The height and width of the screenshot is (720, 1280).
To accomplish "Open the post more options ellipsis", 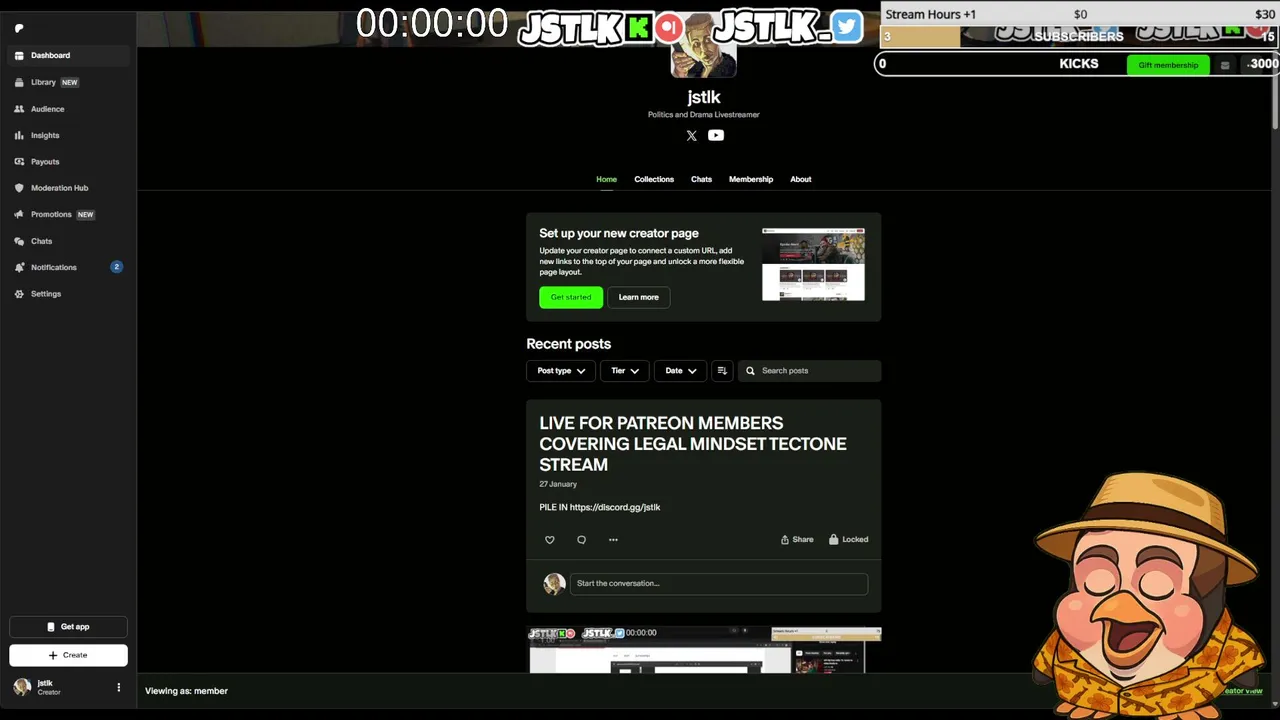I will (613, 540).
